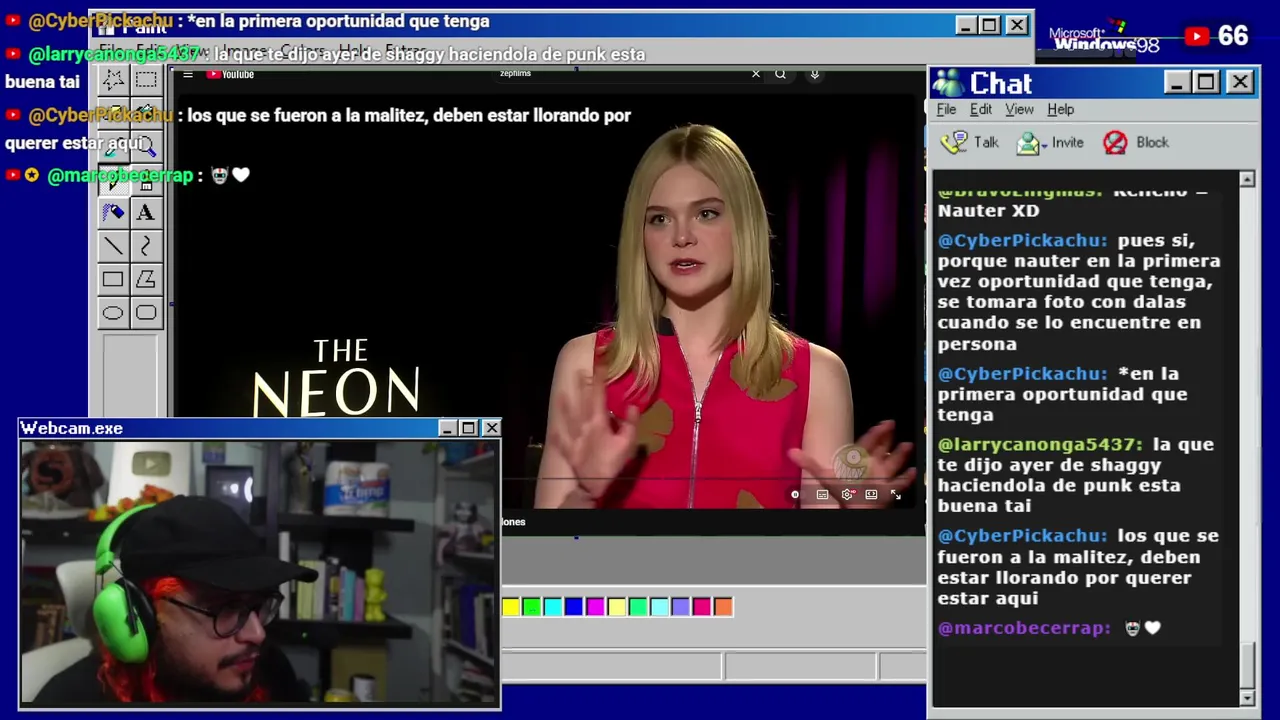1280x720 pixels.
Task: Open the View menu in Chat window
Action: (1019, 109)
